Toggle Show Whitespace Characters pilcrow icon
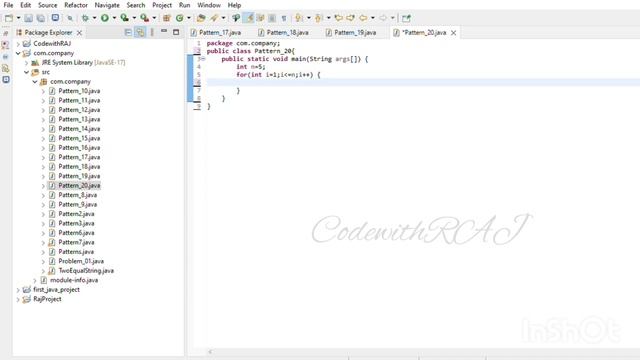This screenshot has width=640, height=360. click(x=284, y=18)
